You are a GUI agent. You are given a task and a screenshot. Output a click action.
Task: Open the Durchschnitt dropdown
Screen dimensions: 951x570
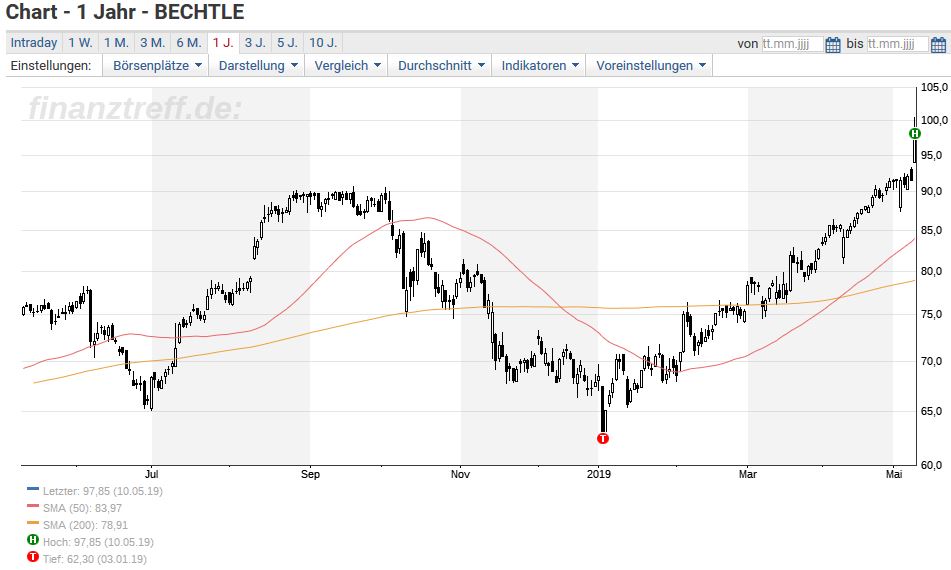[441, 65]
